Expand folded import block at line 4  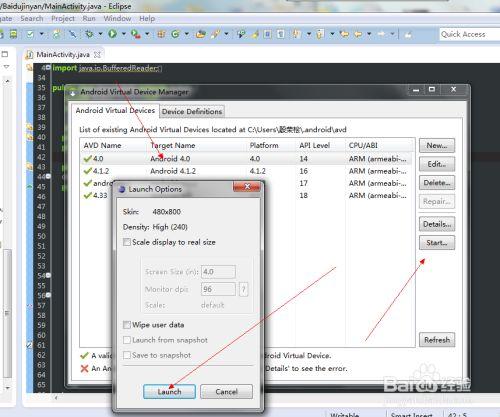tap(49, 68)
